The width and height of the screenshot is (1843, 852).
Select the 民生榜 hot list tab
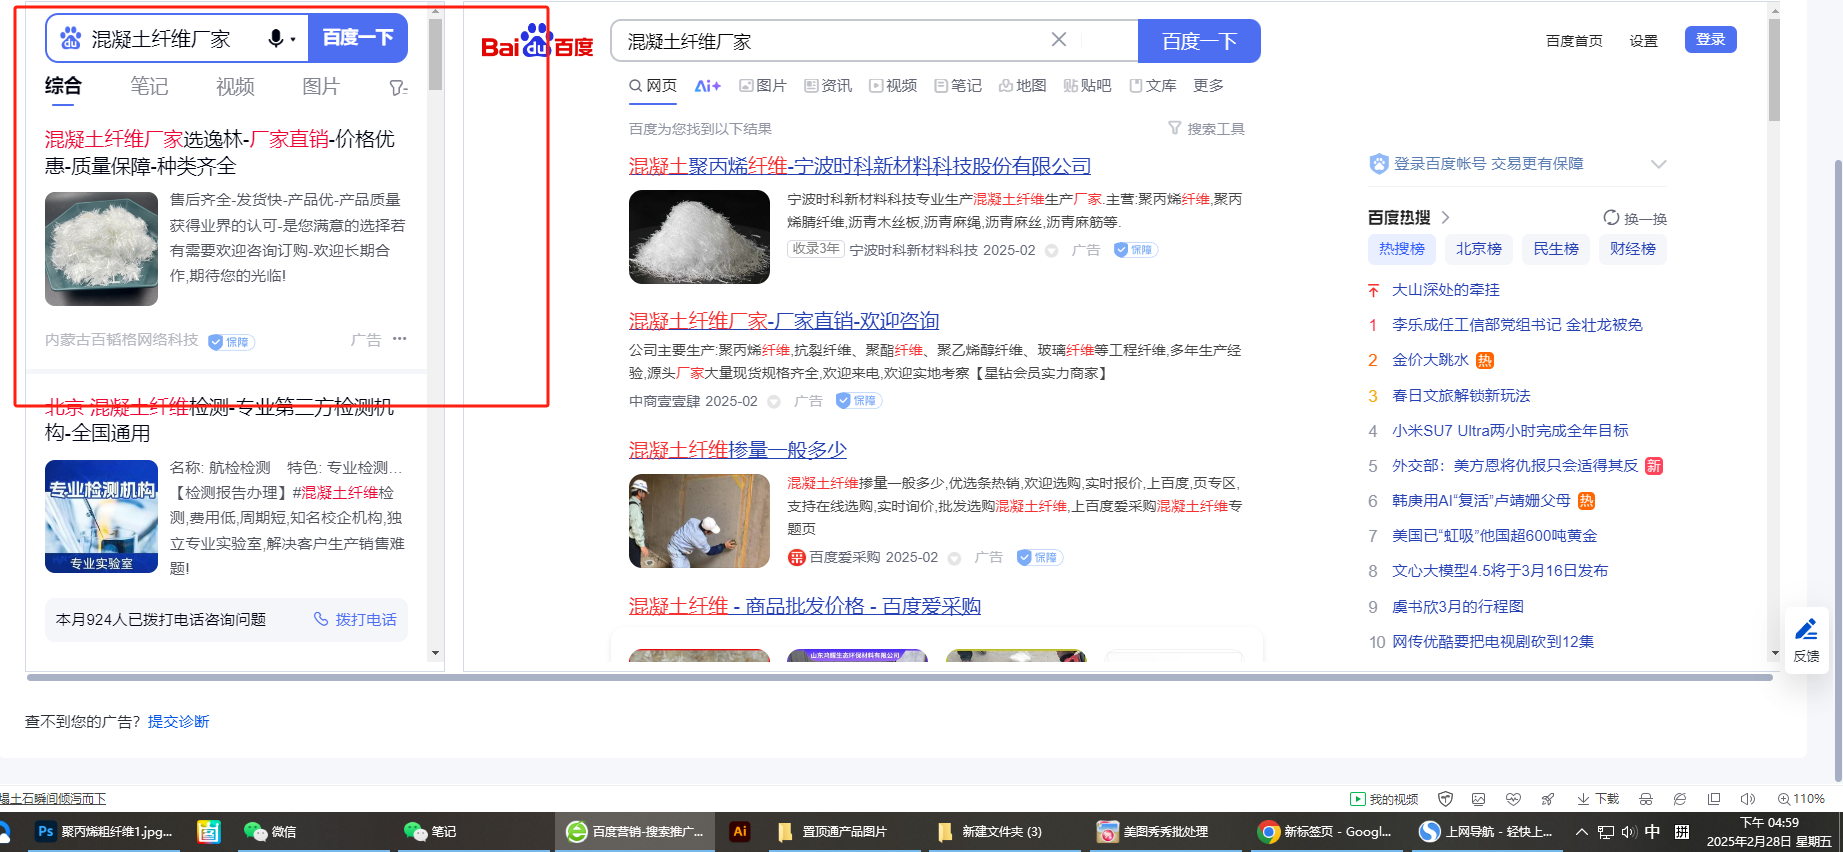click(1556, 249)
